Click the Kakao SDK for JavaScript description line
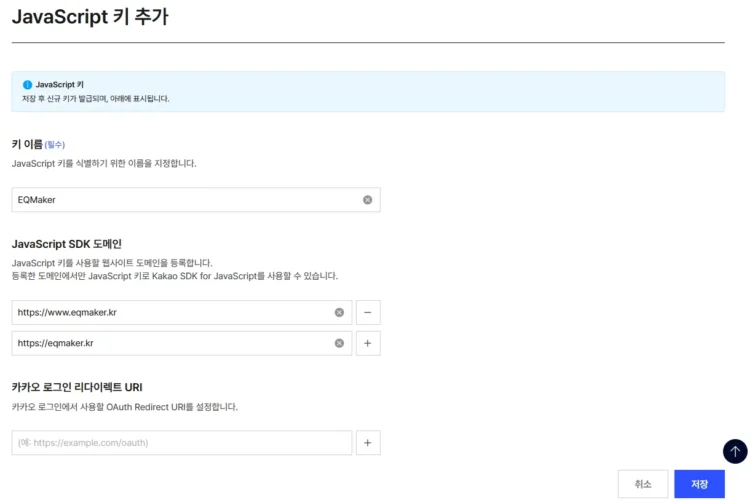Screen dimensions: 755x500 175,276
